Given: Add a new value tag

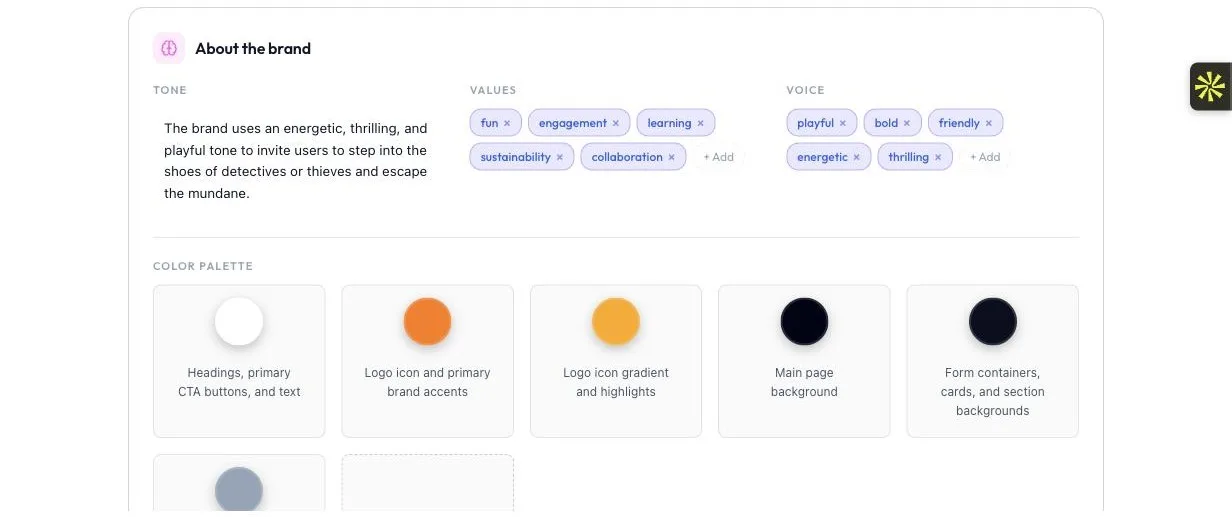Looking at the screenshot, I should tap(718, 157).
